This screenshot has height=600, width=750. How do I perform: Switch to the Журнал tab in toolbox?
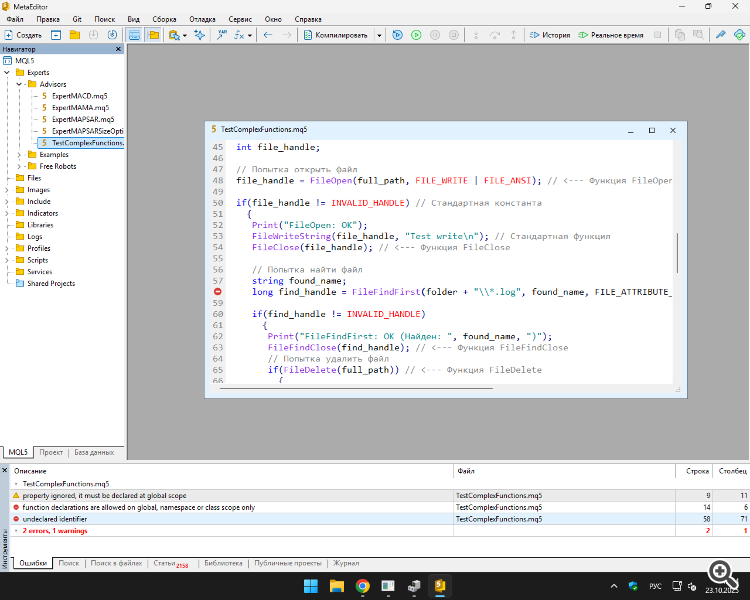pyautogui.click(x=346, y=564)
